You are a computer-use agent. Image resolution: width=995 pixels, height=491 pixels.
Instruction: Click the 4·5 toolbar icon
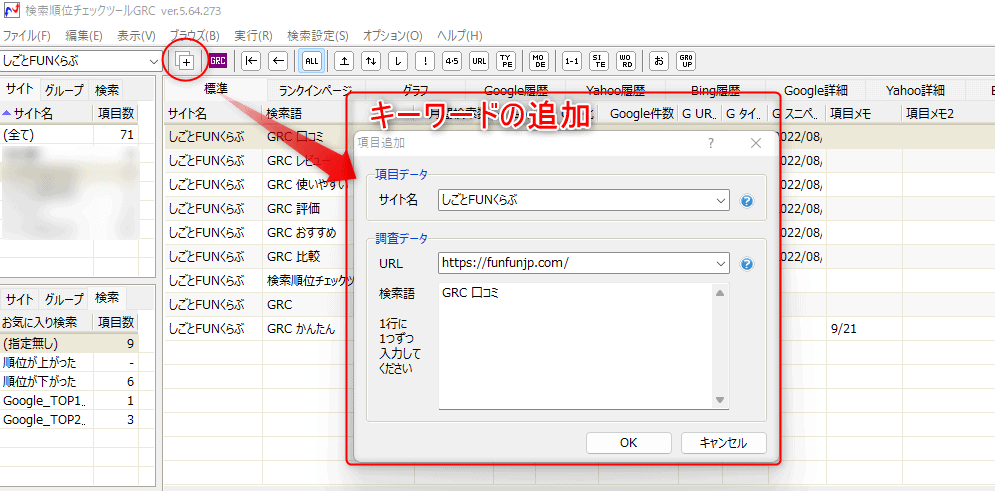point(452,61)
